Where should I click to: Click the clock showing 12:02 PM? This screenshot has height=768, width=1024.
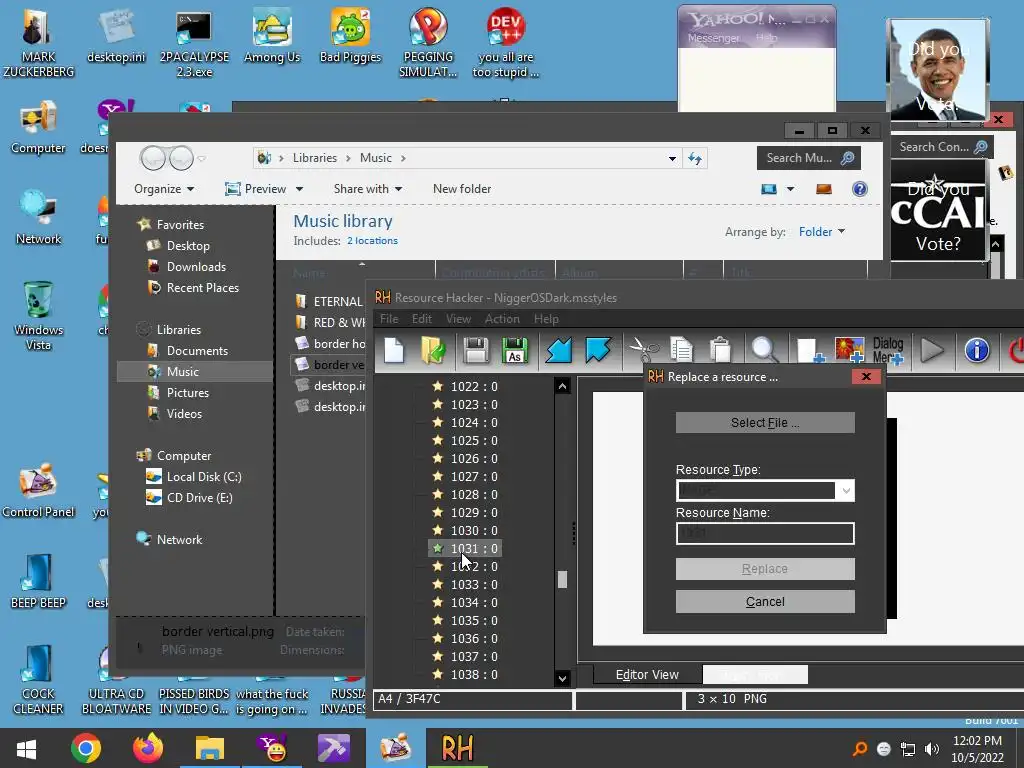977,741
